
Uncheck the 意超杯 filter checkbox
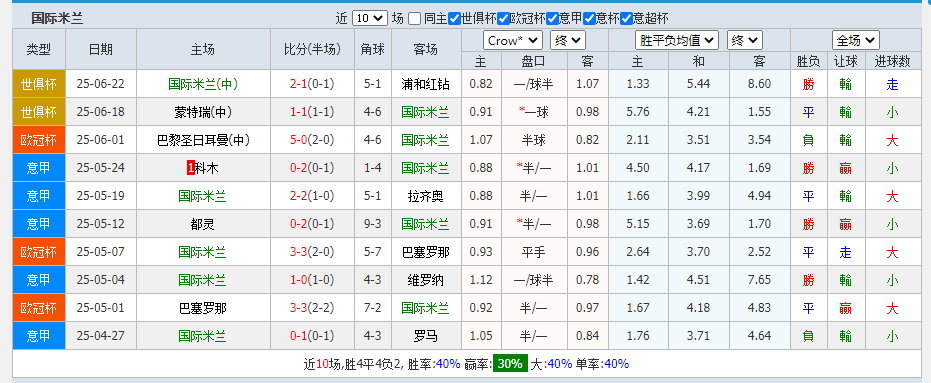pos(626,18)
